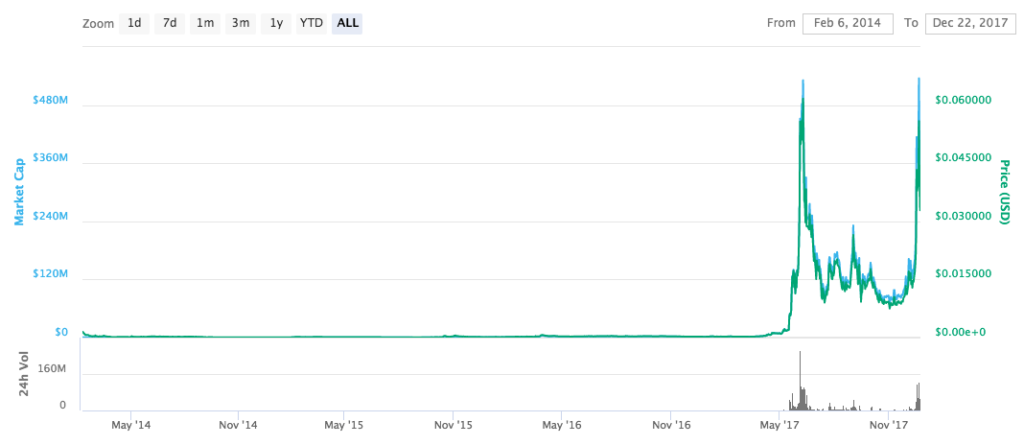Click the $0.045000 price label
Screen dimensions: 1024x445
963,158
